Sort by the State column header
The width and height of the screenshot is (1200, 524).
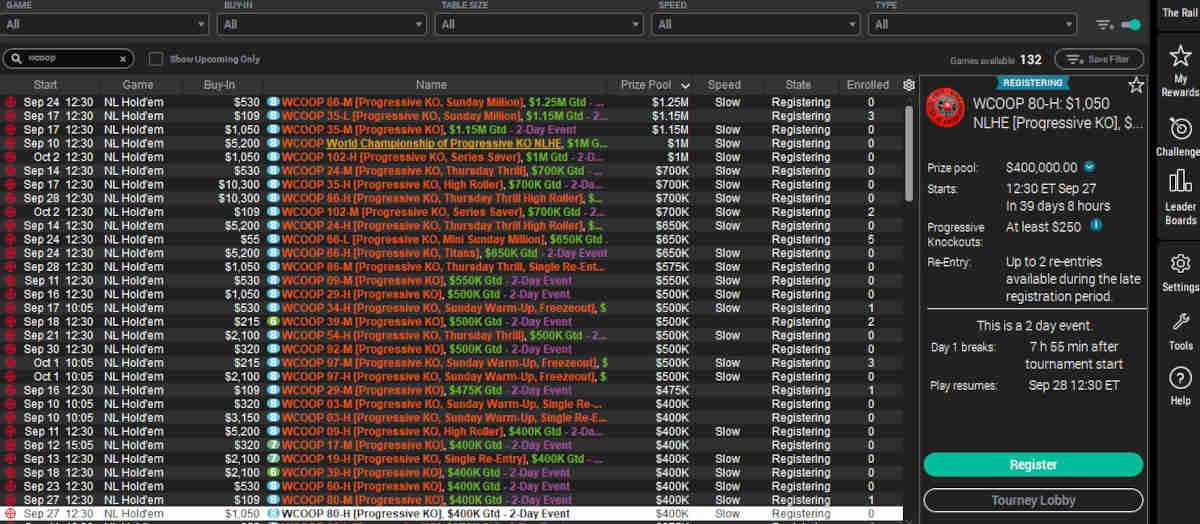798,85
